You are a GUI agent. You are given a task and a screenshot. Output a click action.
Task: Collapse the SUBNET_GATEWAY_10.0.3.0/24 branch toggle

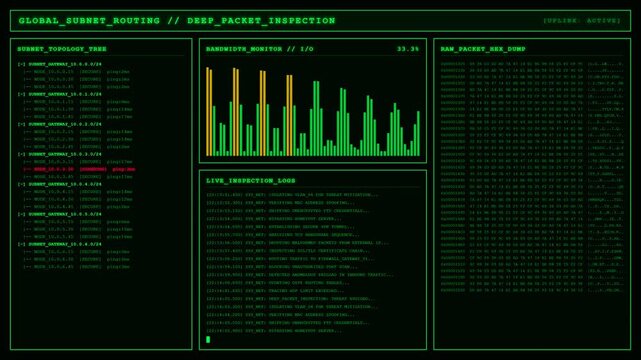pyautogui.click(x=21, y=154)
